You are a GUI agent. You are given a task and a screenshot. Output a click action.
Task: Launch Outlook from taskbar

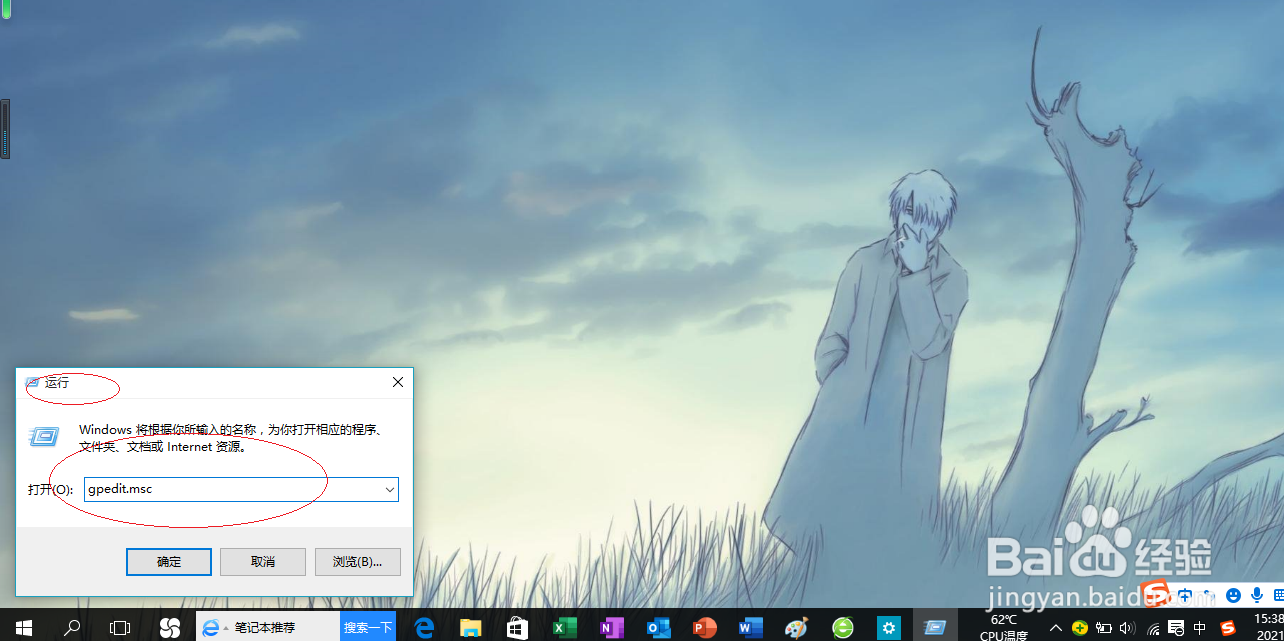658,627
